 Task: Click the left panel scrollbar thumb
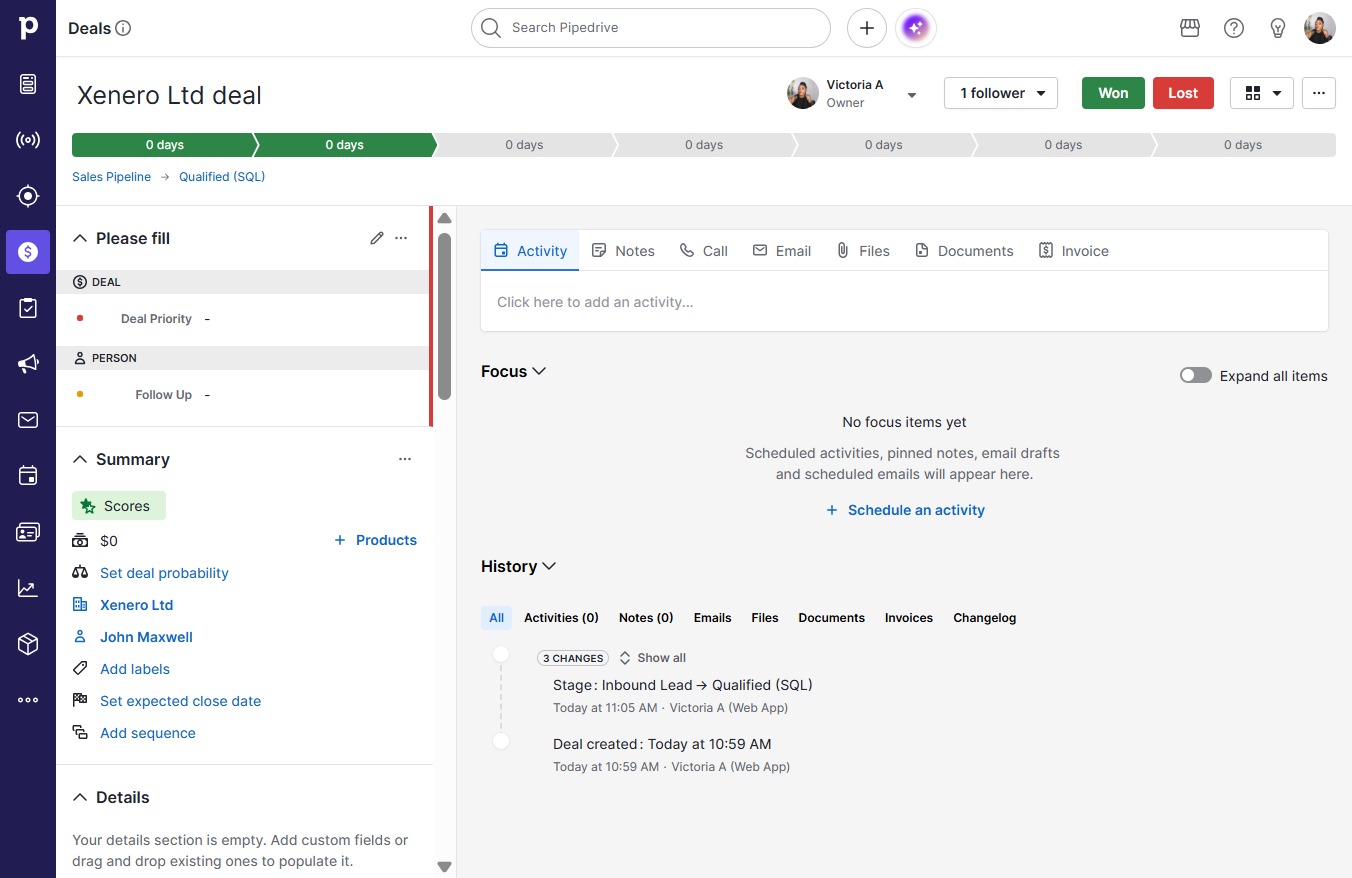pos(444,316)
